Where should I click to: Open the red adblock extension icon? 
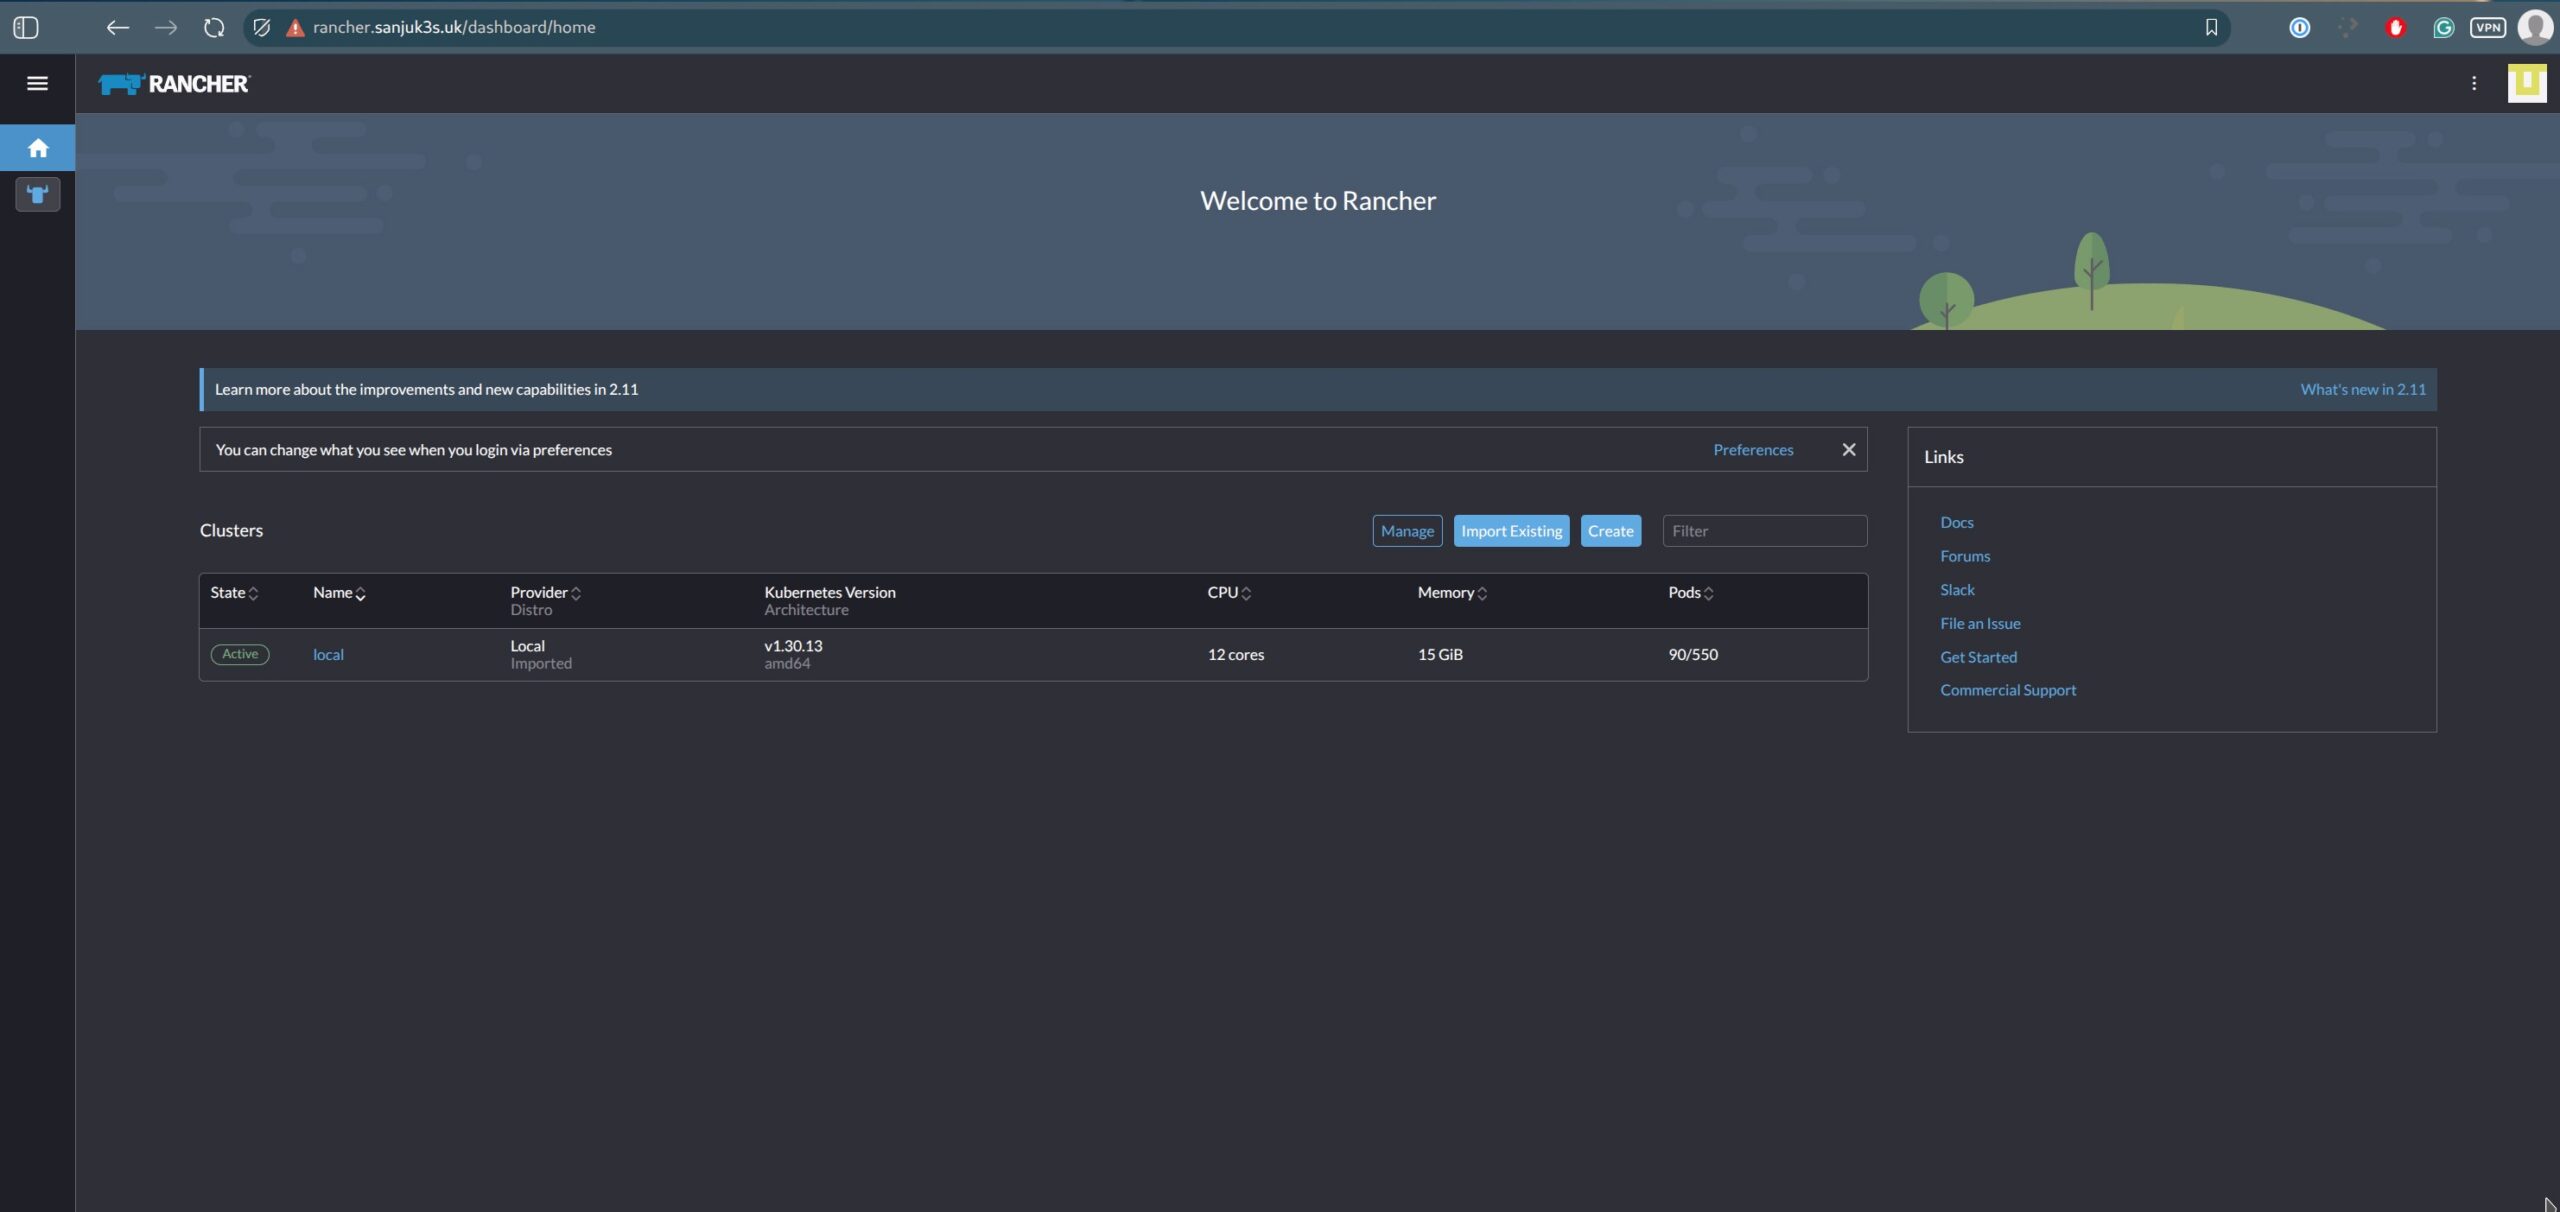(2395, 28)
